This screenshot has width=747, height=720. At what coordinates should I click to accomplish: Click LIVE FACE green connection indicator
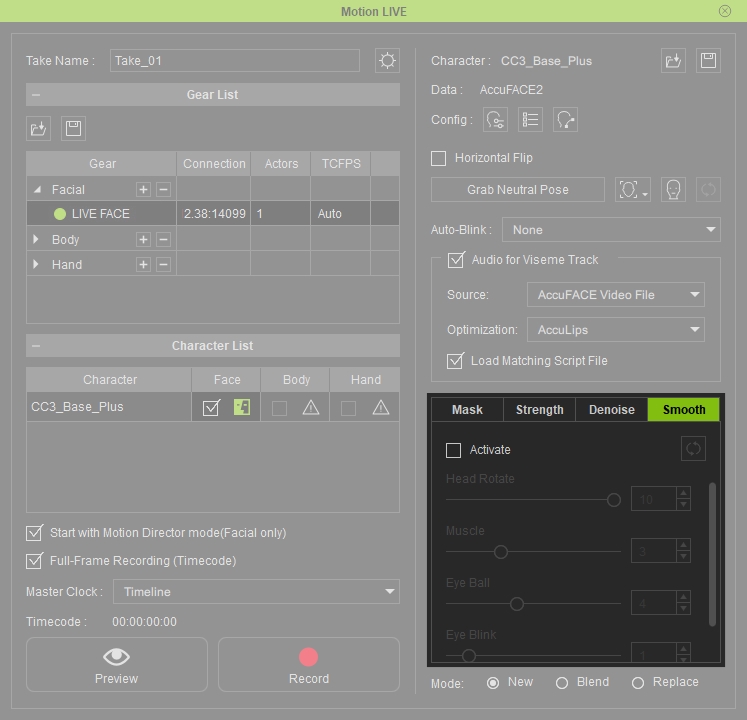pos(60,214)
